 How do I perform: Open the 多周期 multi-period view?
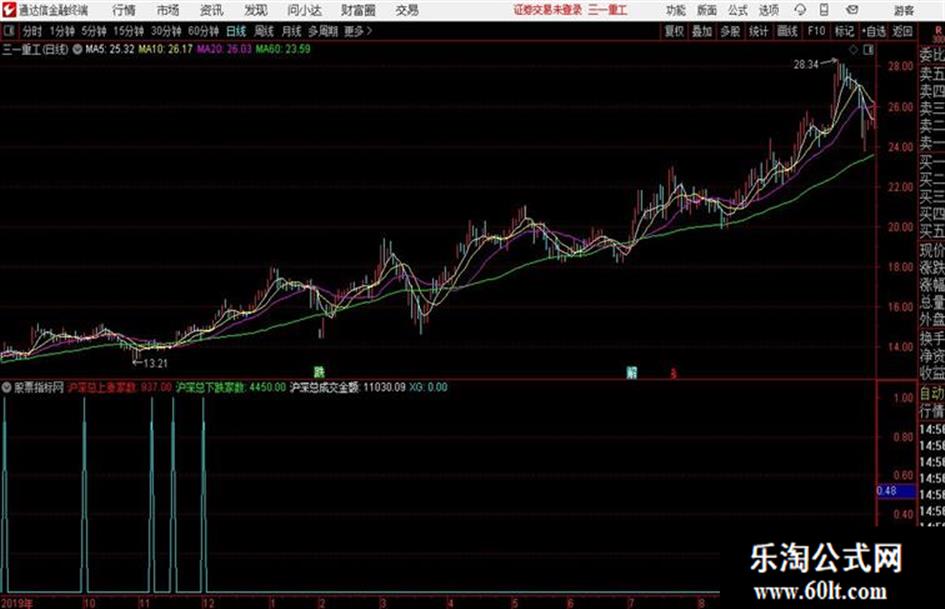click(x=323, y=31)
